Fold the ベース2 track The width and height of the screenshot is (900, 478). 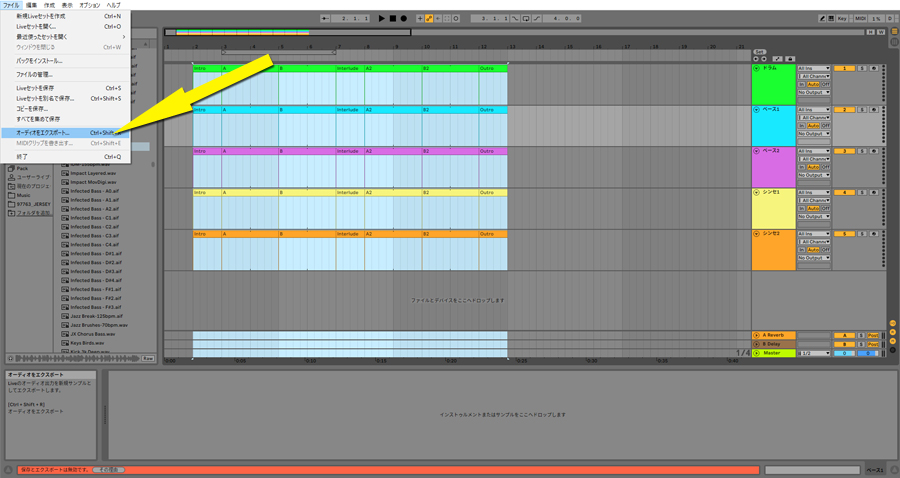coord(756,151)
